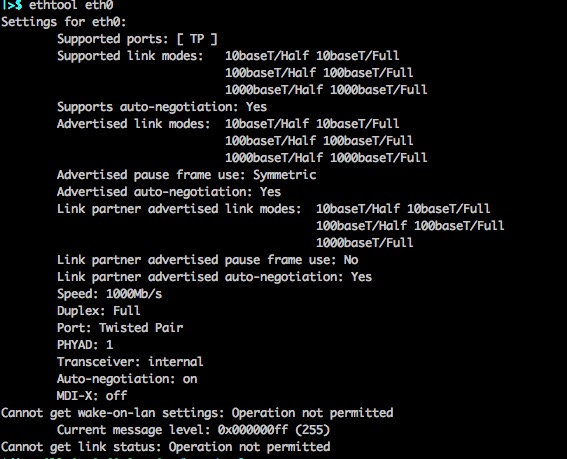Click 'Link partner advertised link modes:' label

tap(179, 209)
